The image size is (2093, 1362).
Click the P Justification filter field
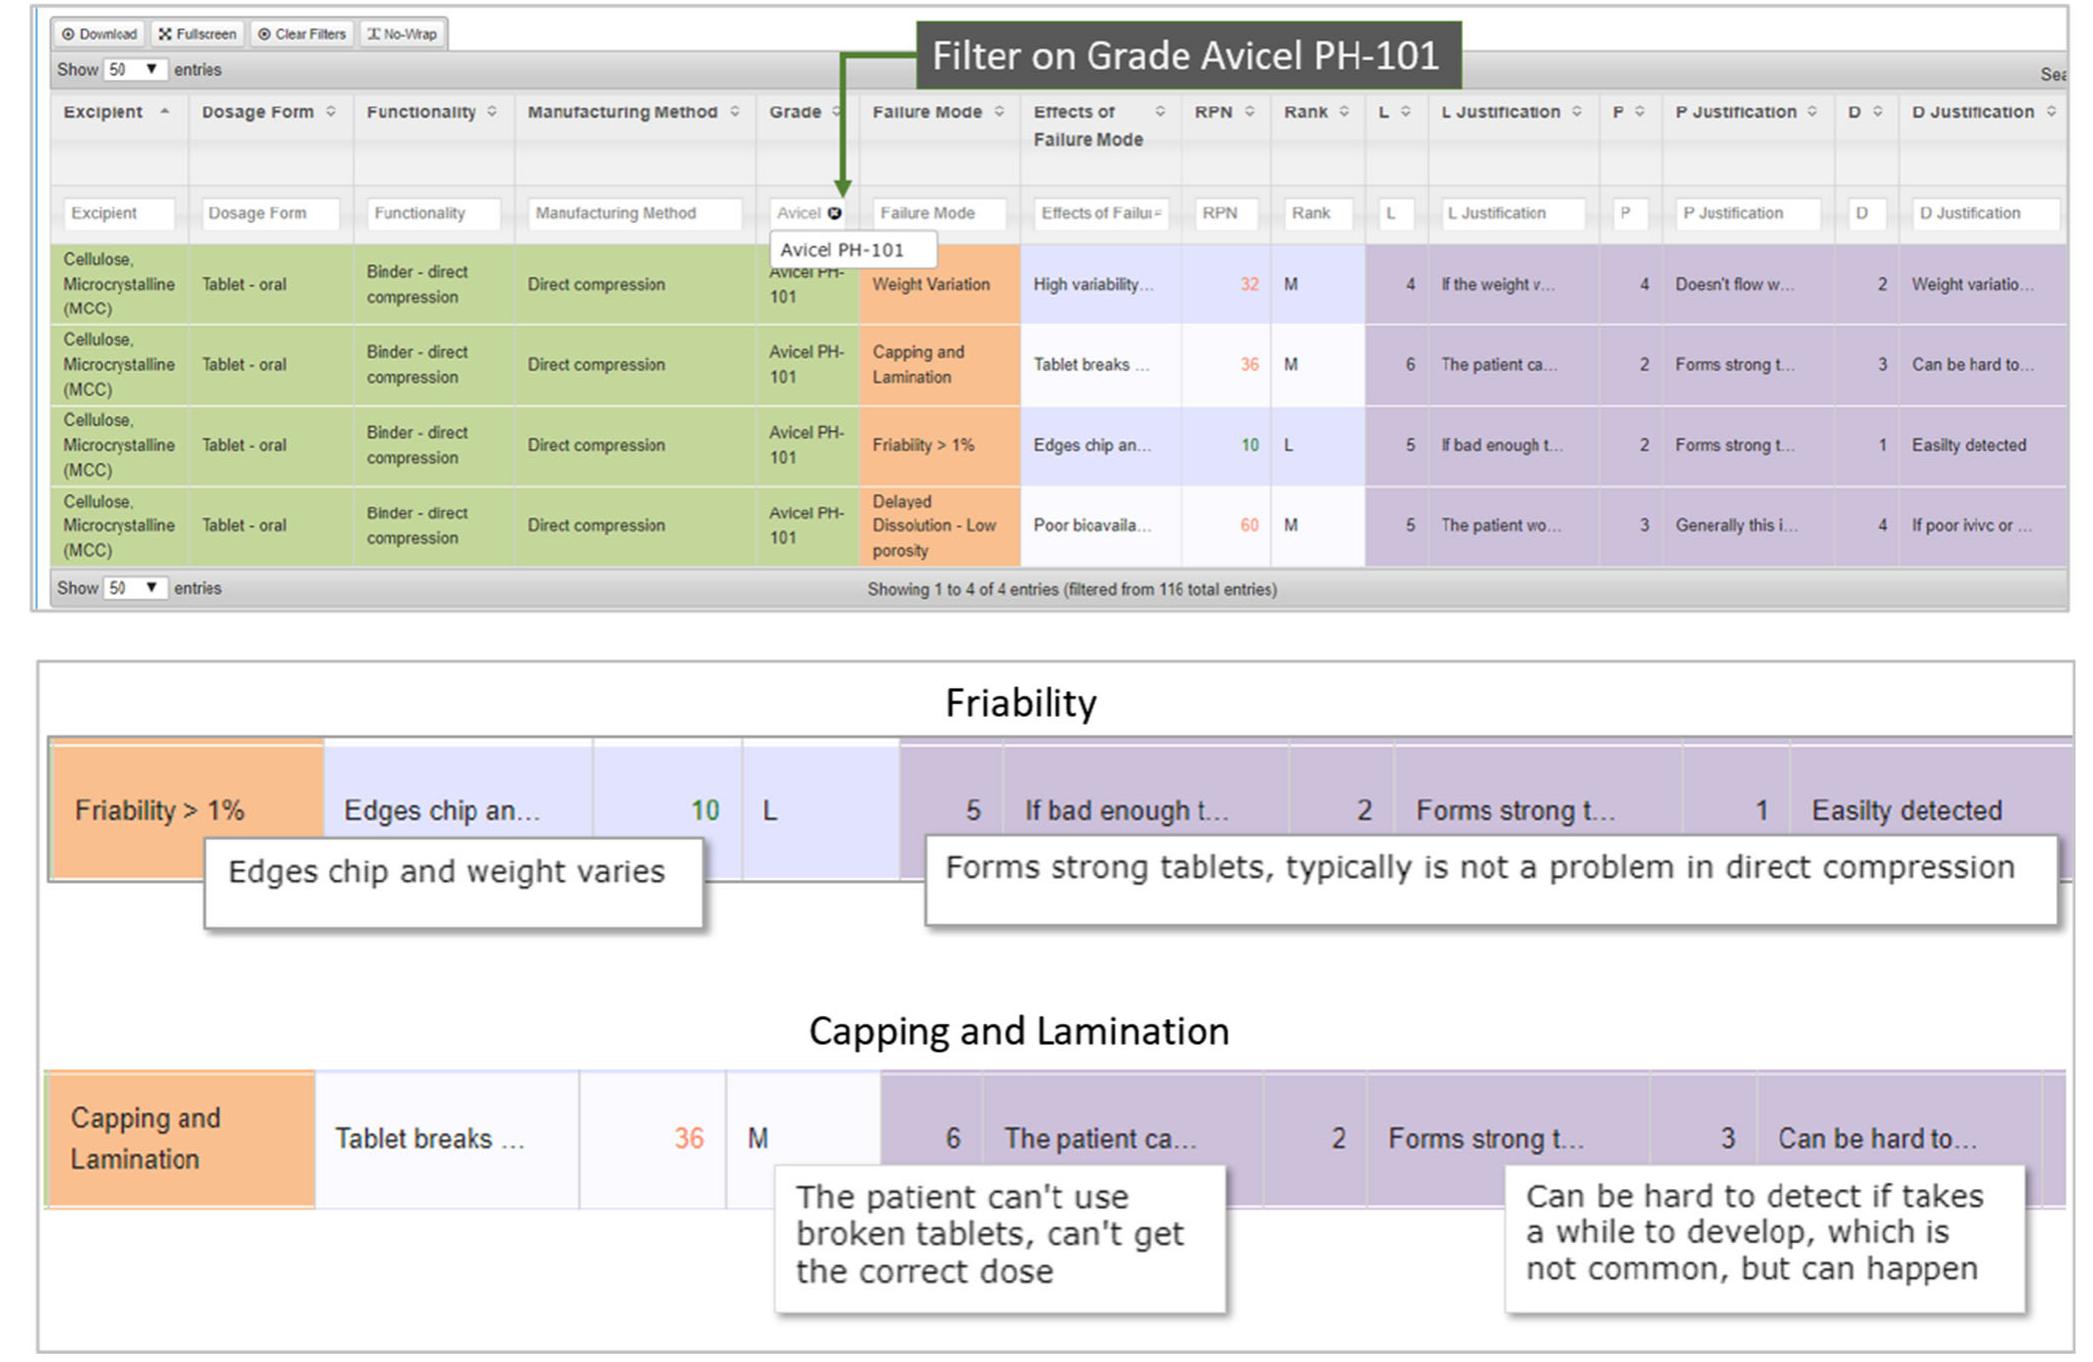(1748, 213)
